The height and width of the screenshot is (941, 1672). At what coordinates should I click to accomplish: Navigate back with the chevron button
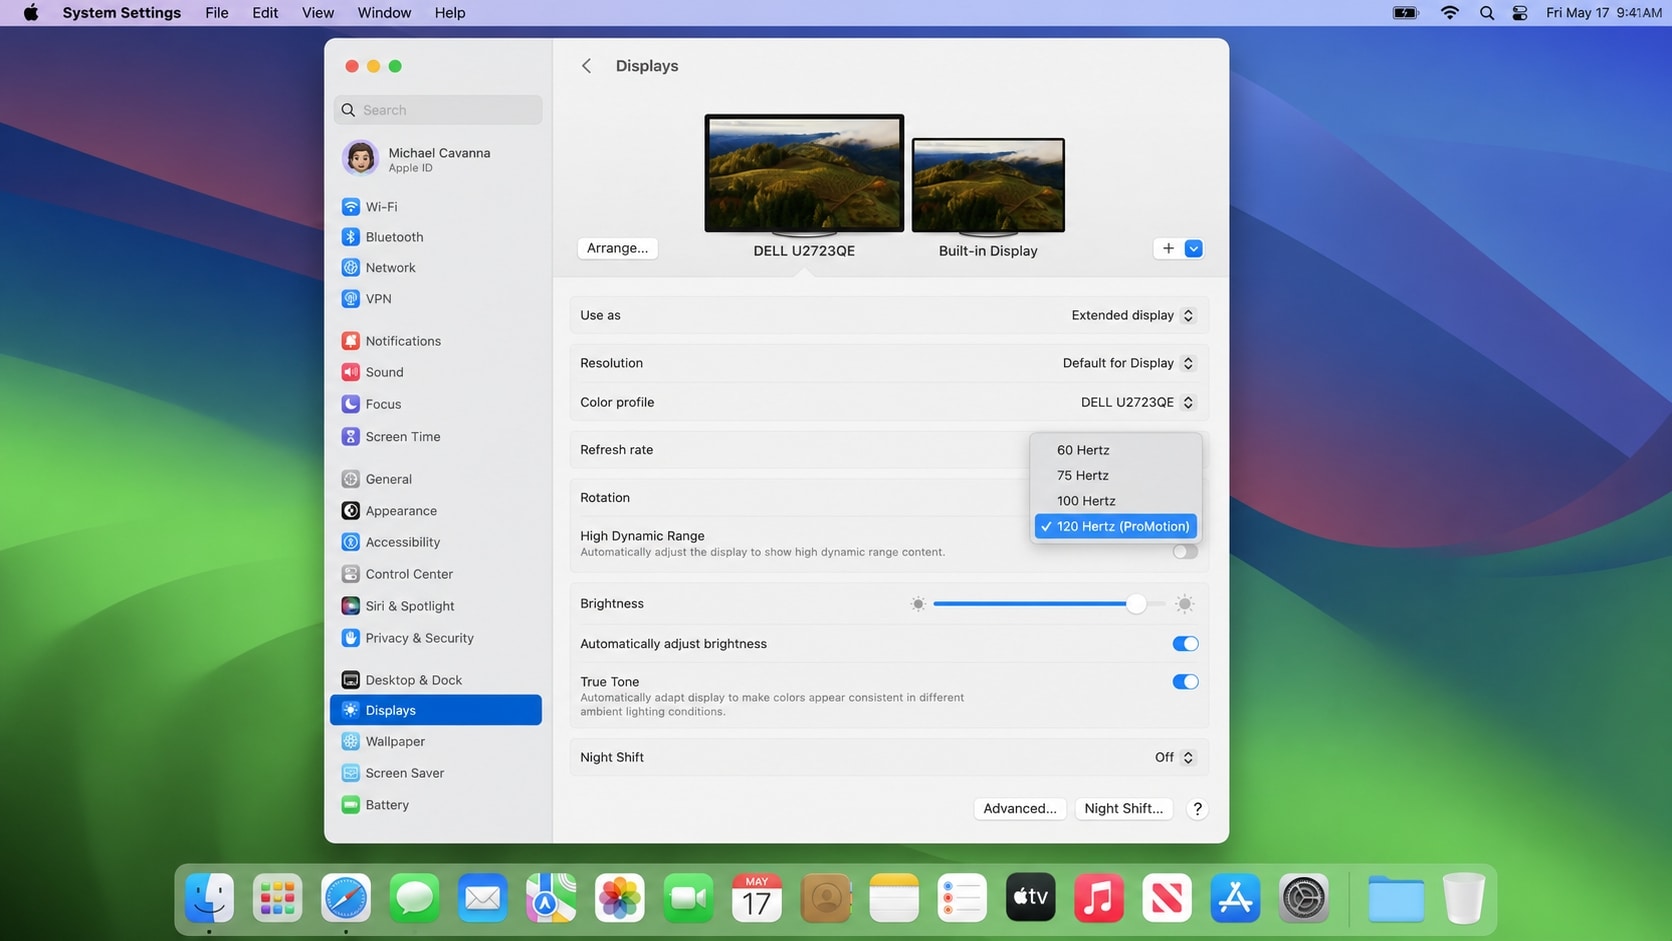click(587, 66)
